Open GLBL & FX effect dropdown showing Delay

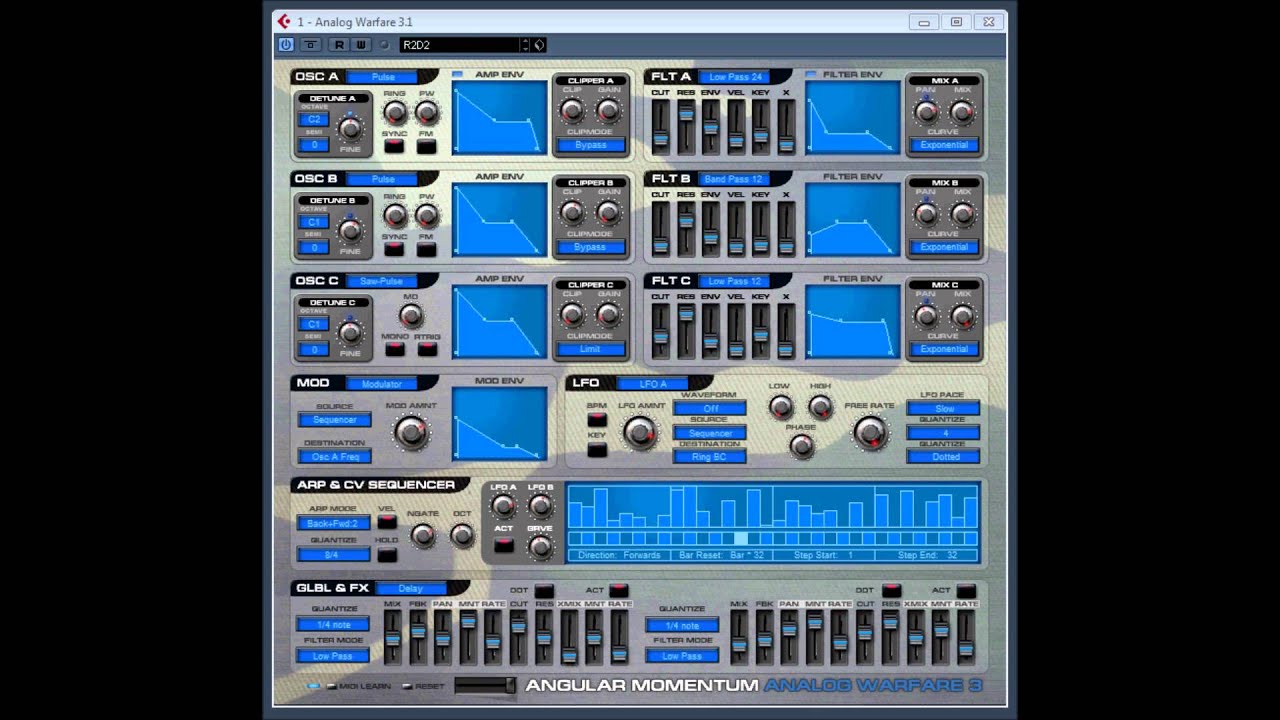[x=411, y=588]
